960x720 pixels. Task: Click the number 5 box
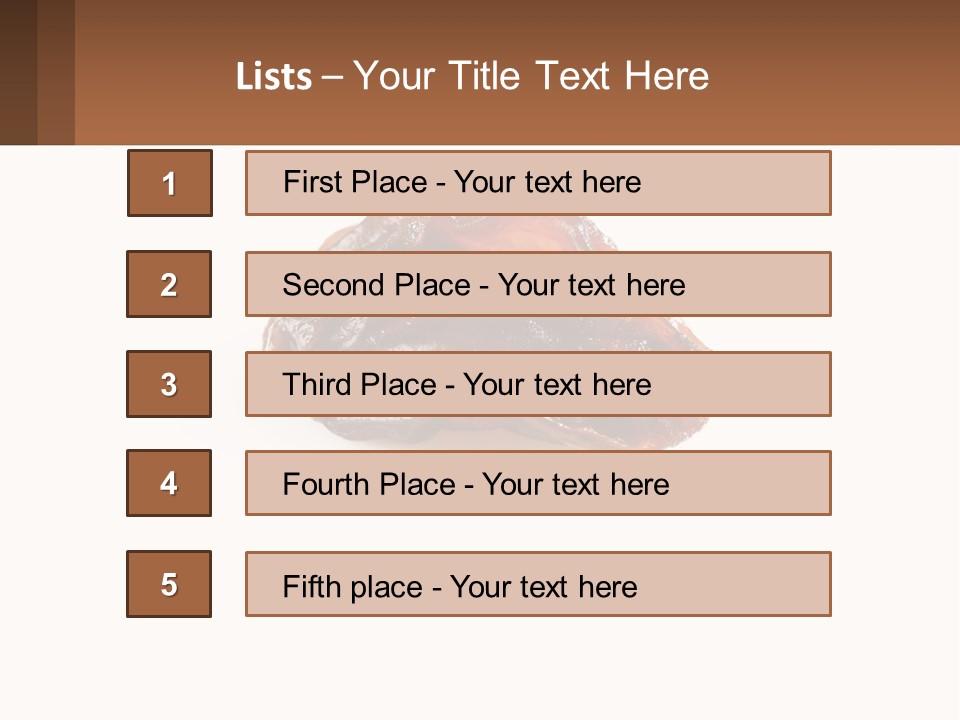(169, 584)
